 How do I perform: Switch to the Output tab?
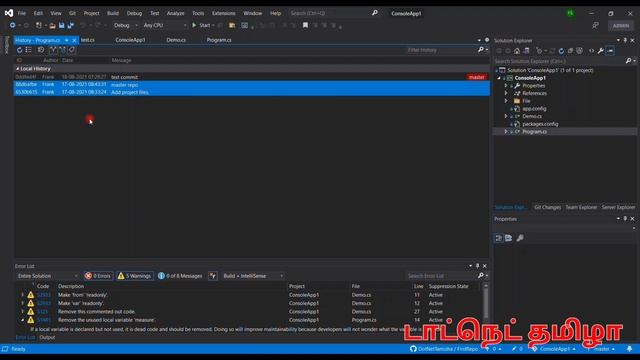(47, 338)
